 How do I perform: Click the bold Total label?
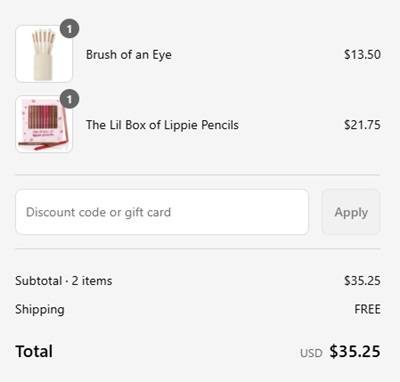click(x=34, y=351)
